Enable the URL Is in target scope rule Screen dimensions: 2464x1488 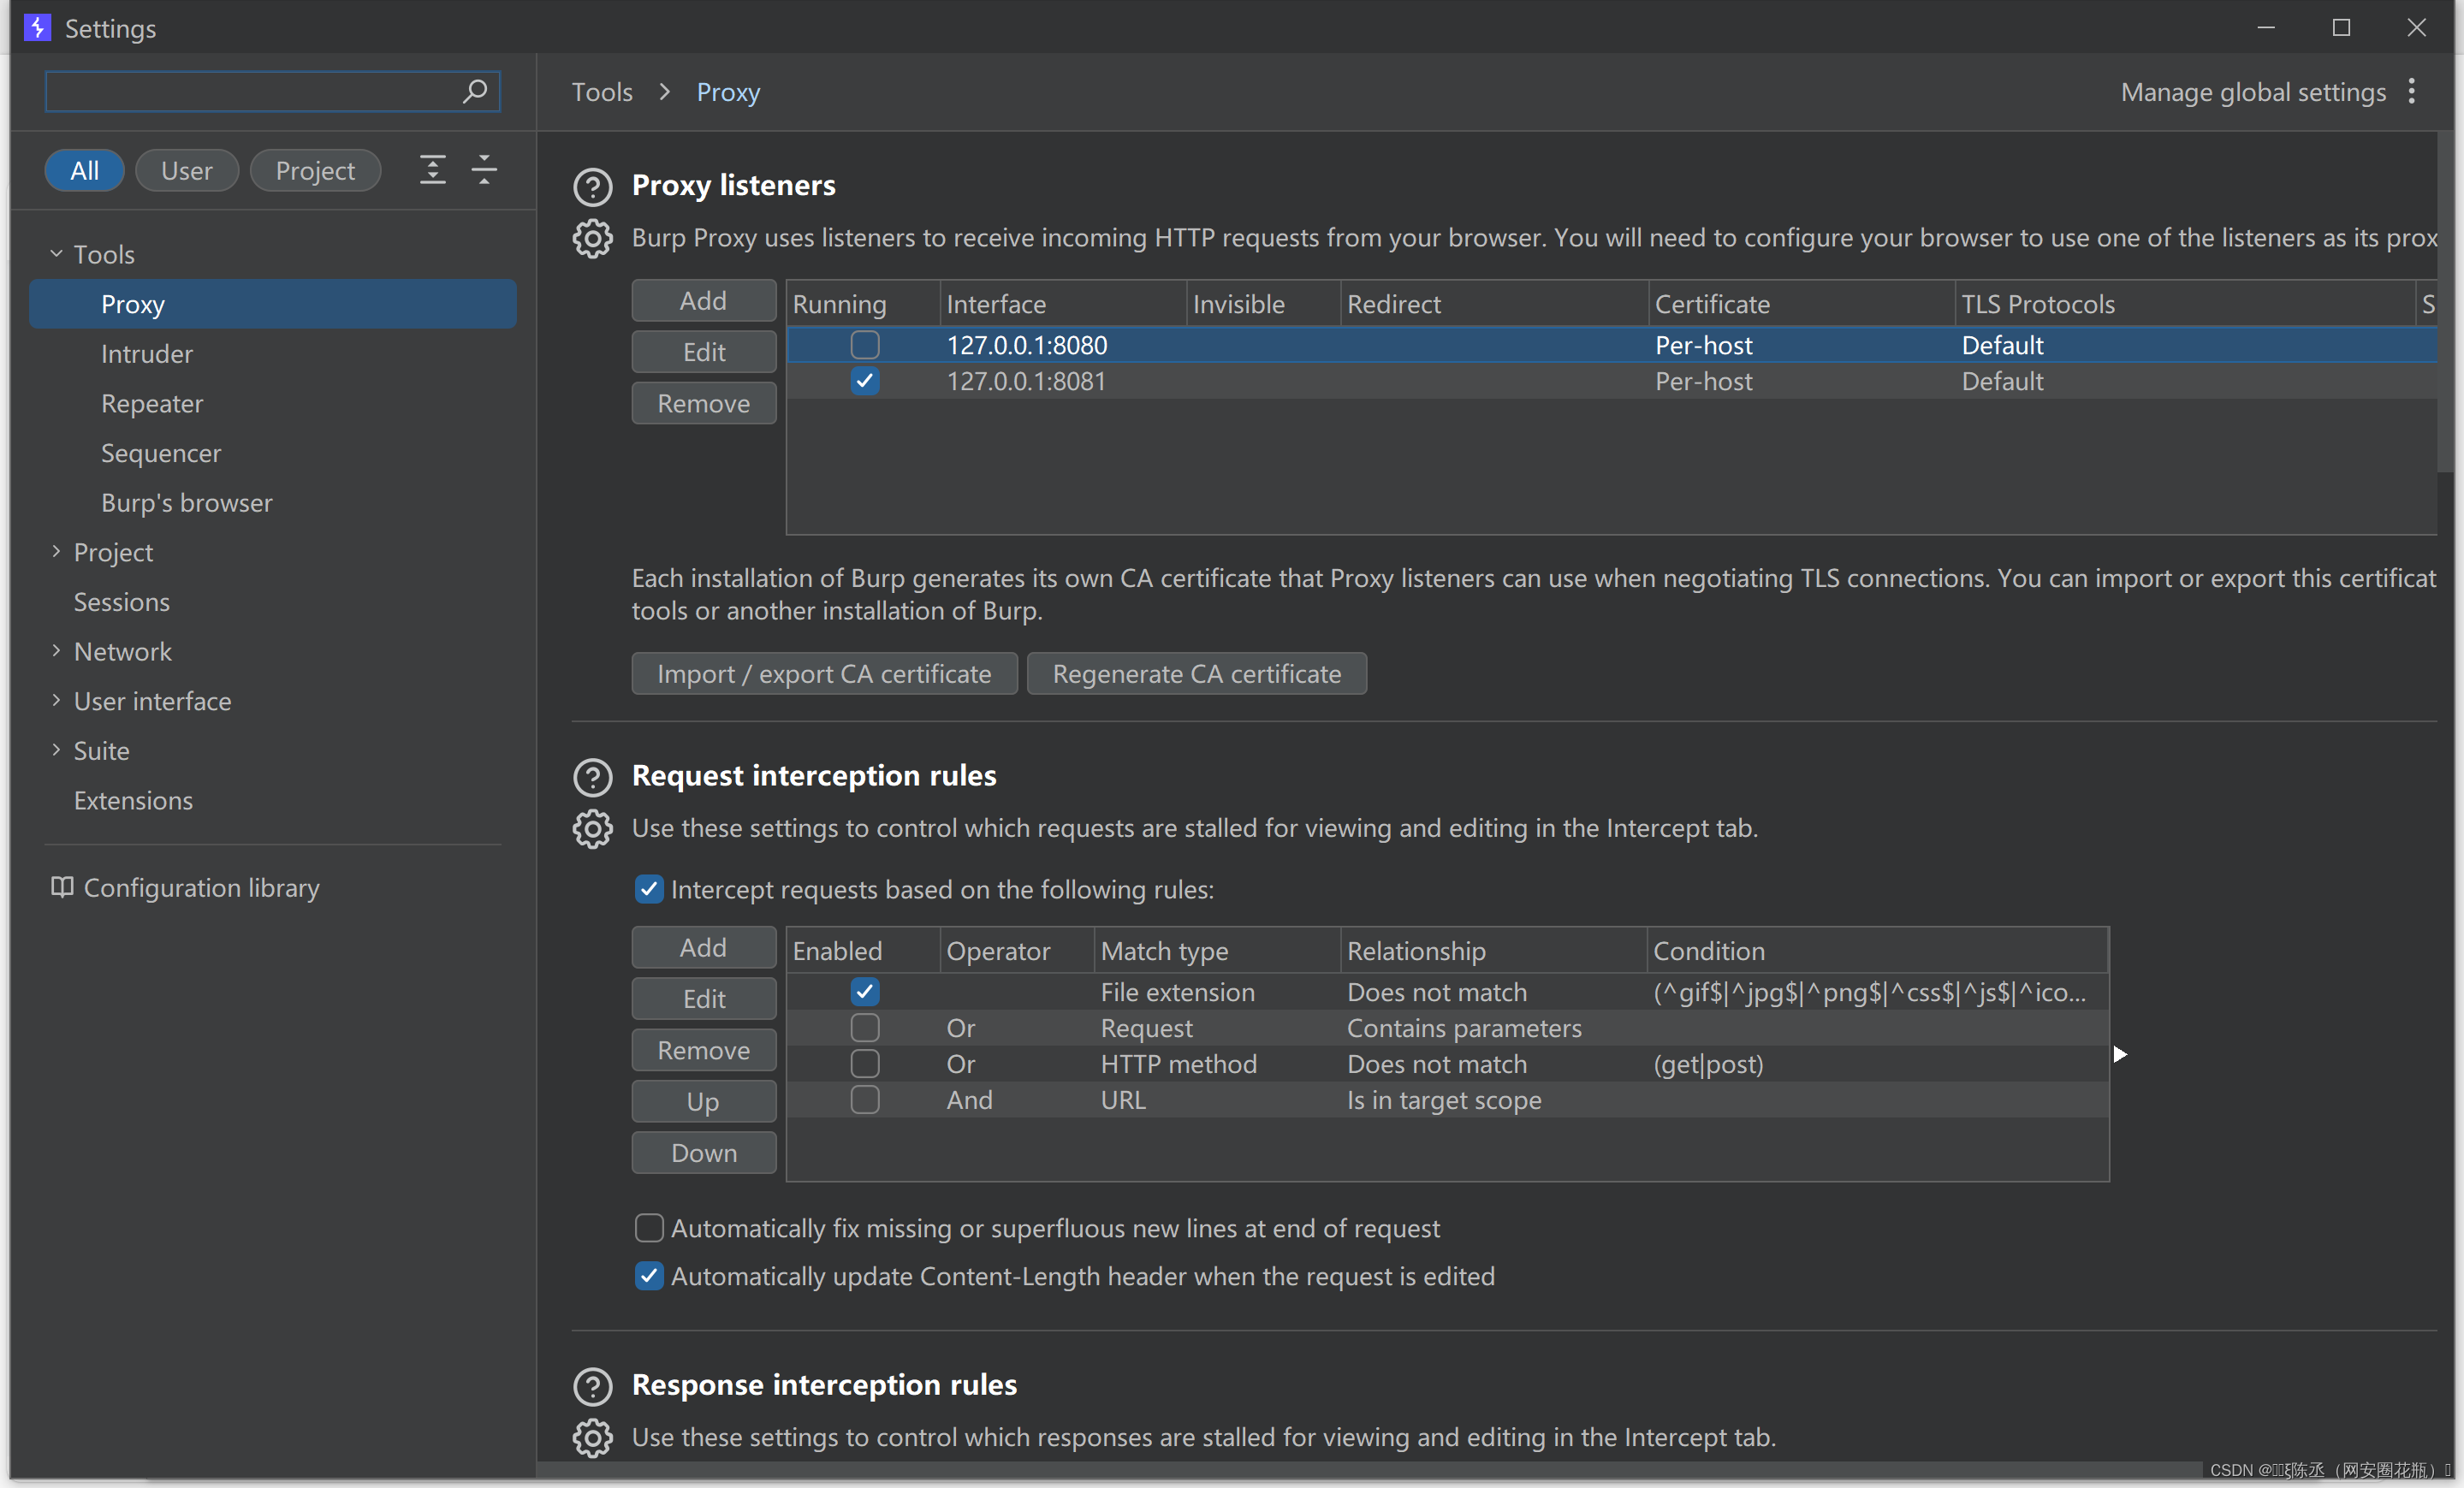point(865,1100)
